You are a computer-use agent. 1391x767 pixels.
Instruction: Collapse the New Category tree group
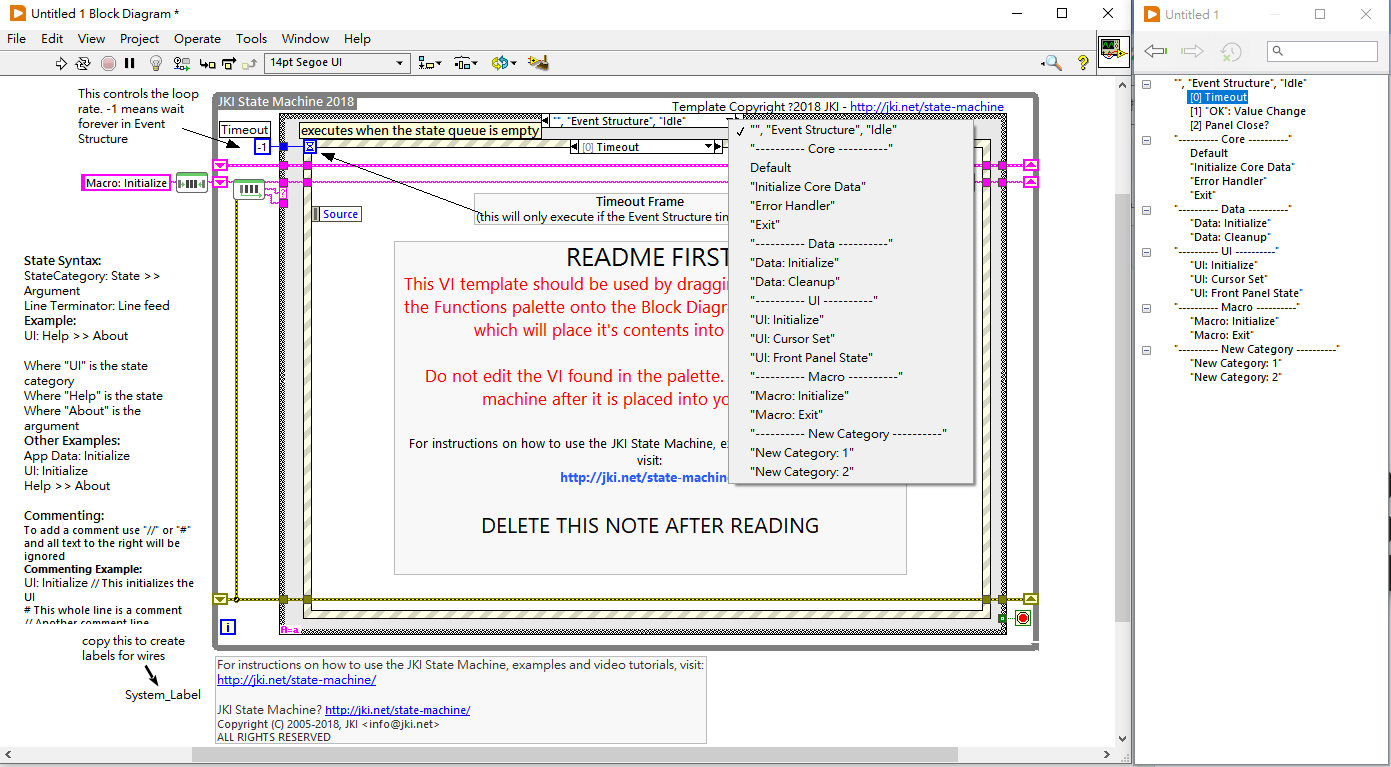(1147, 350)
